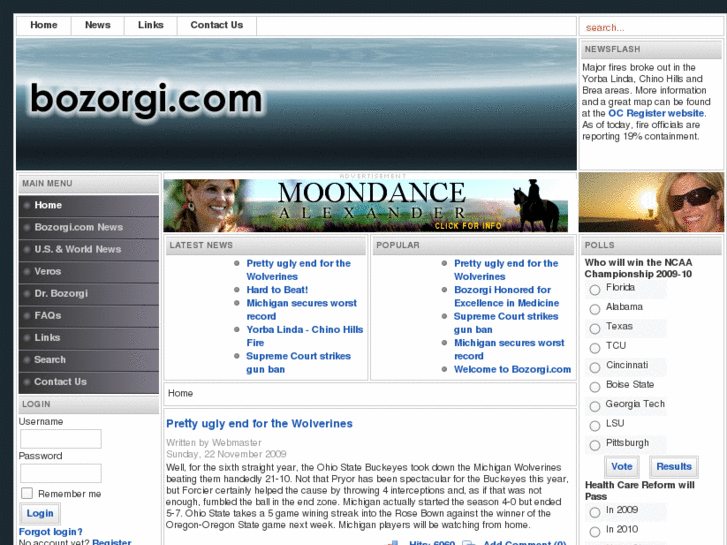Click the Vote button in NCAA poll
This screenshot has width=727, height=545.
pos(622,467)
